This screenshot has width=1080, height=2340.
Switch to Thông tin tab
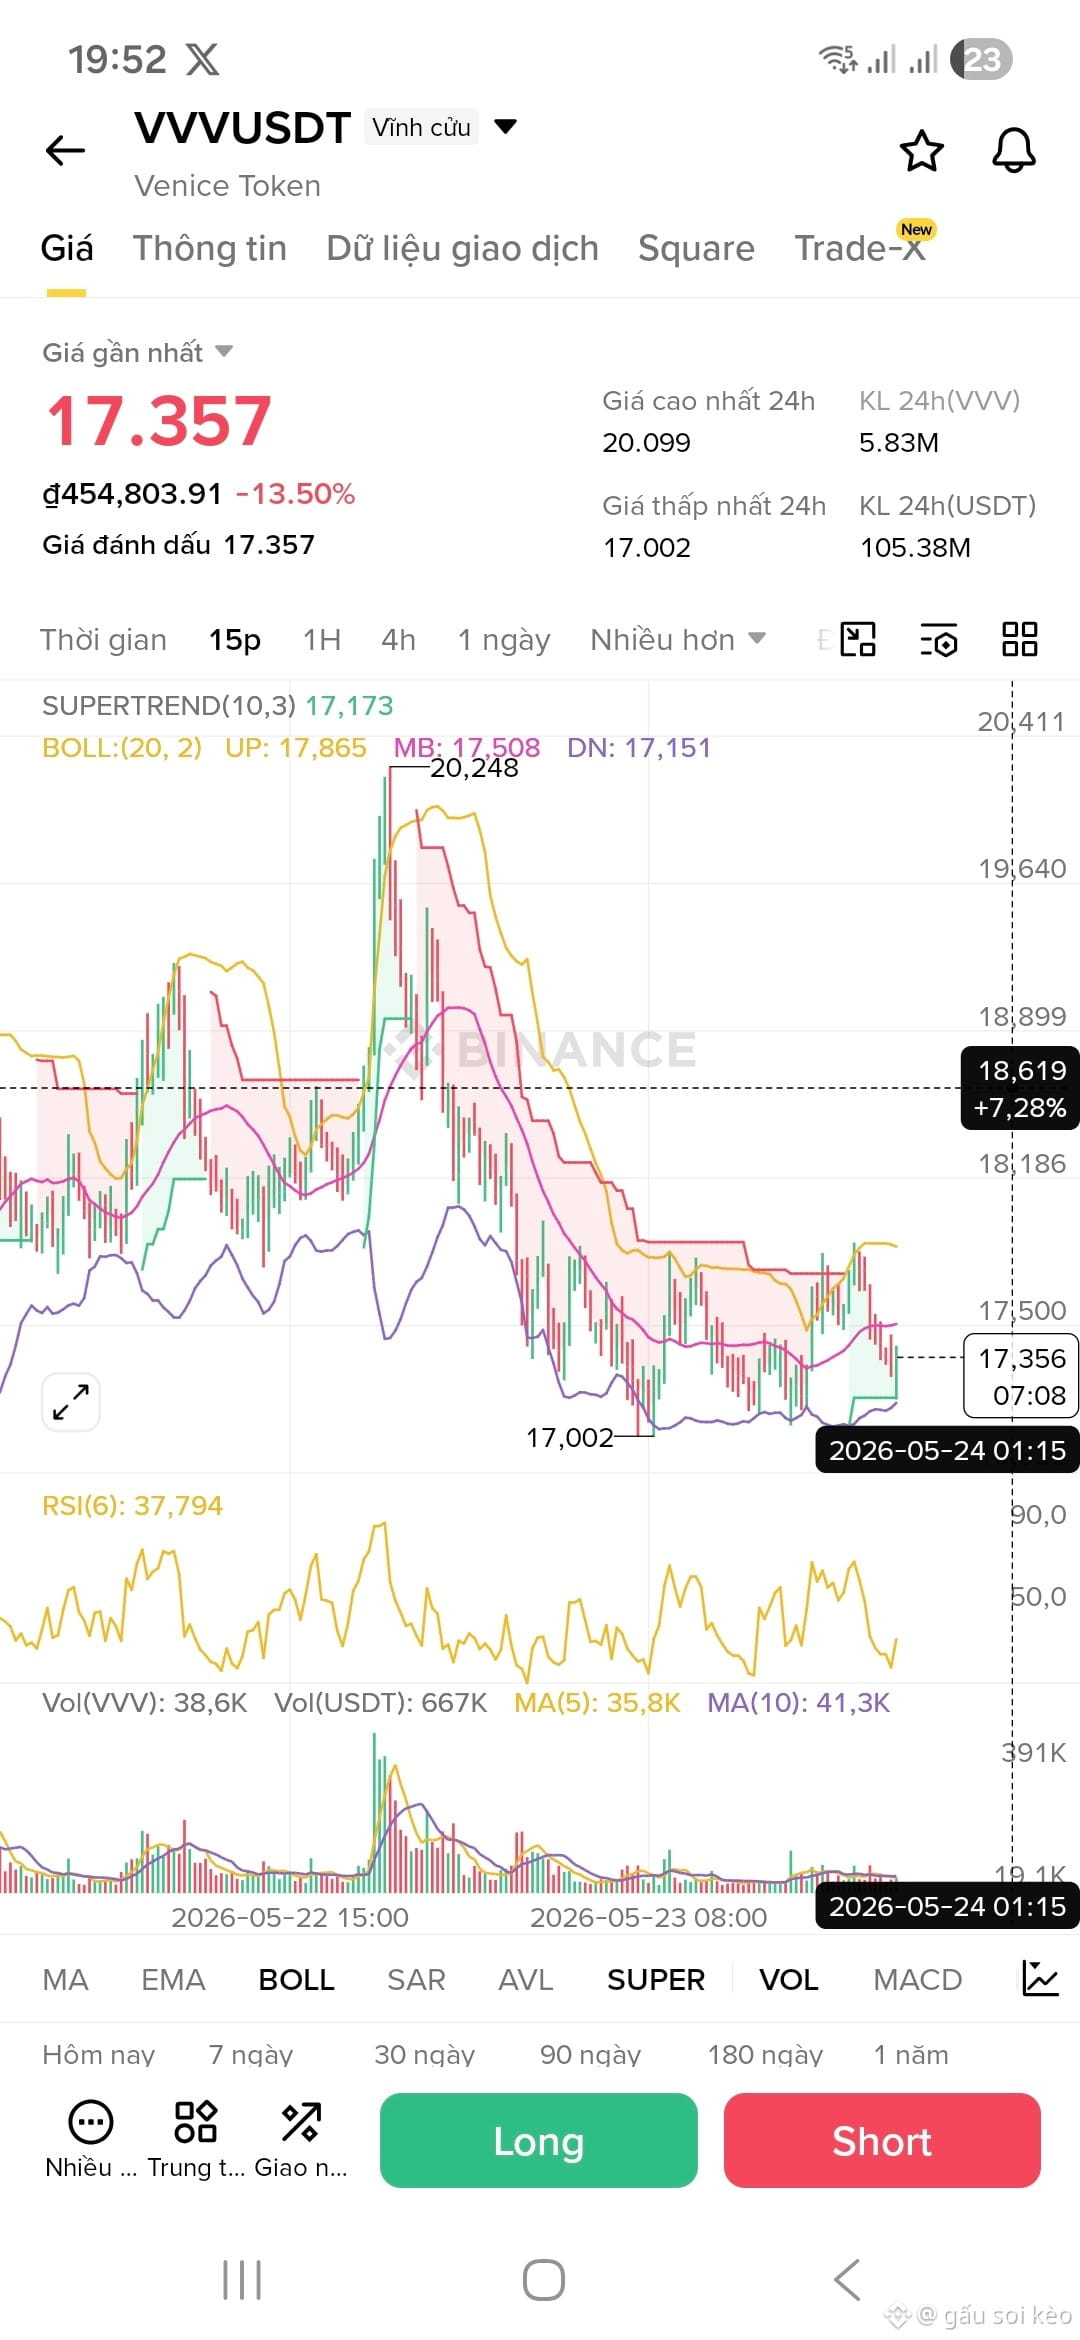(x=210, y=248)
